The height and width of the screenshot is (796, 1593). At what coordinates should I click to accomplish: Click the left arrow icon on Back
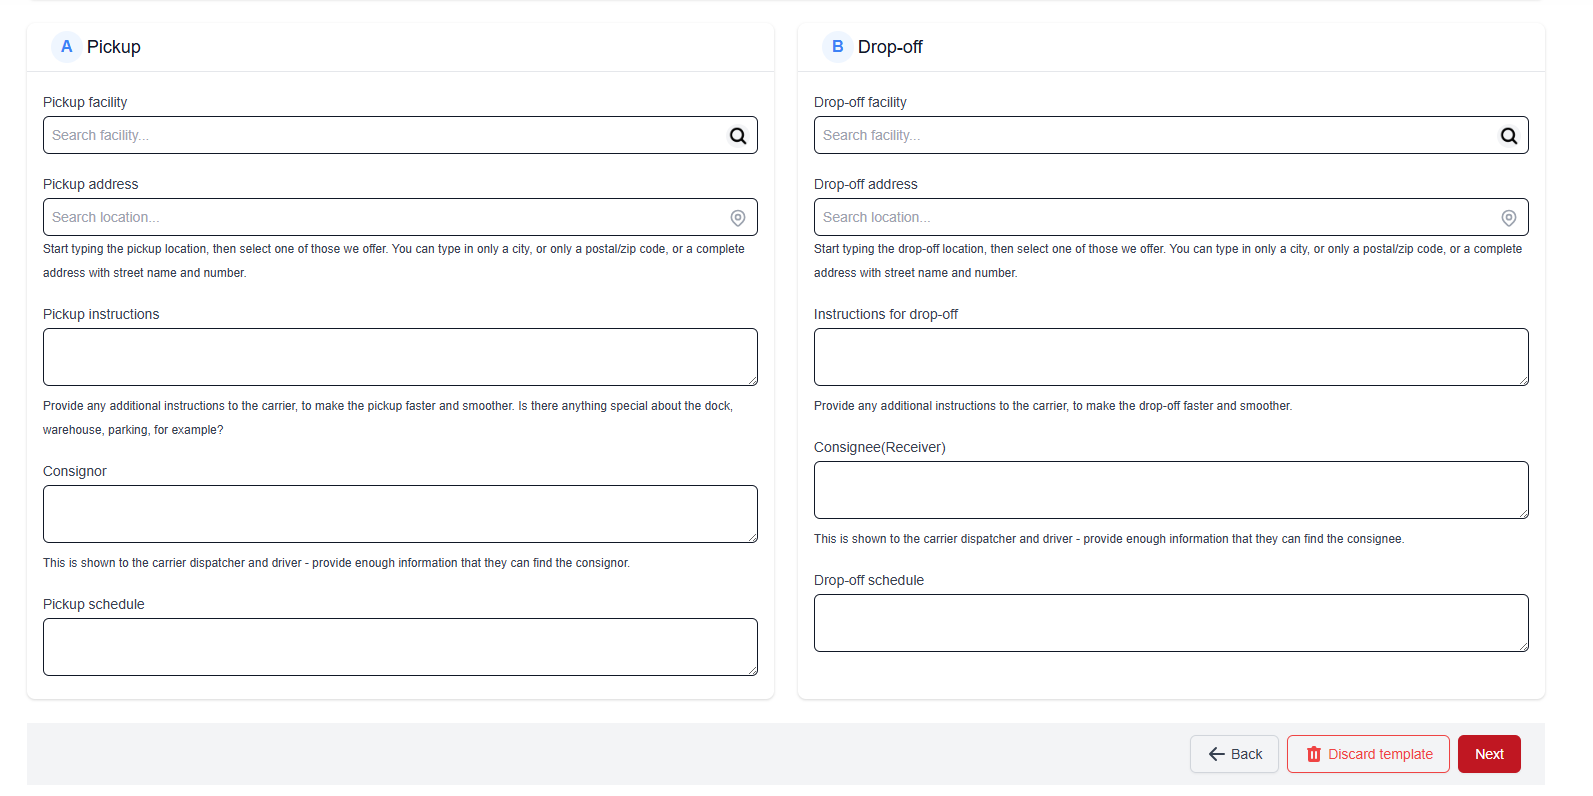[1217, 754]
